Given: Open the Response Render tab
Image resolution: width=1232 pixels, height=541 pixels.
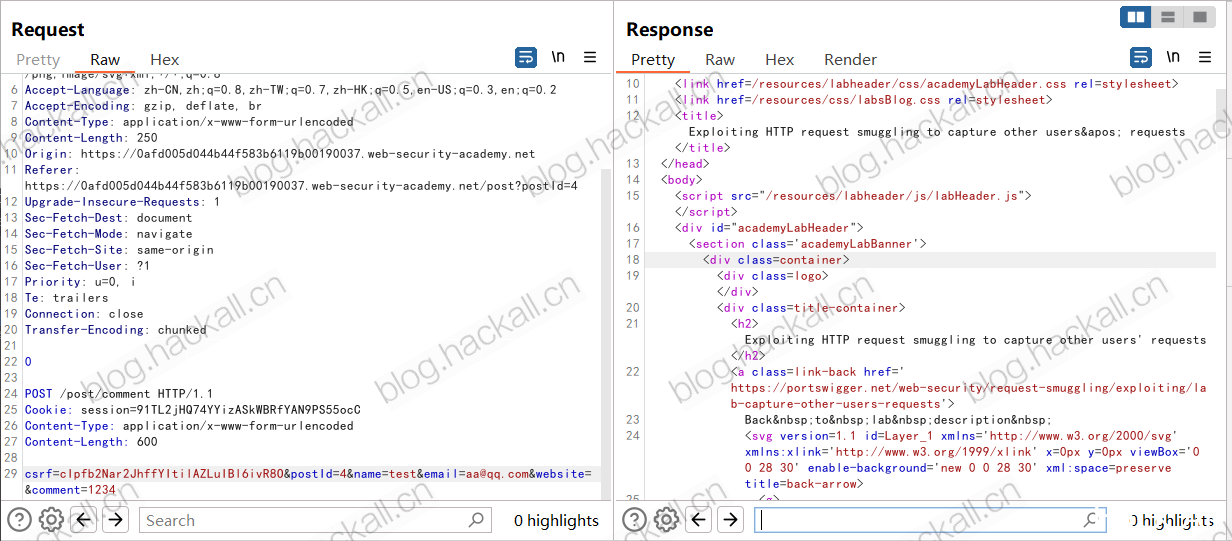Looking at the screenshot, I should [x=850, y=60].
